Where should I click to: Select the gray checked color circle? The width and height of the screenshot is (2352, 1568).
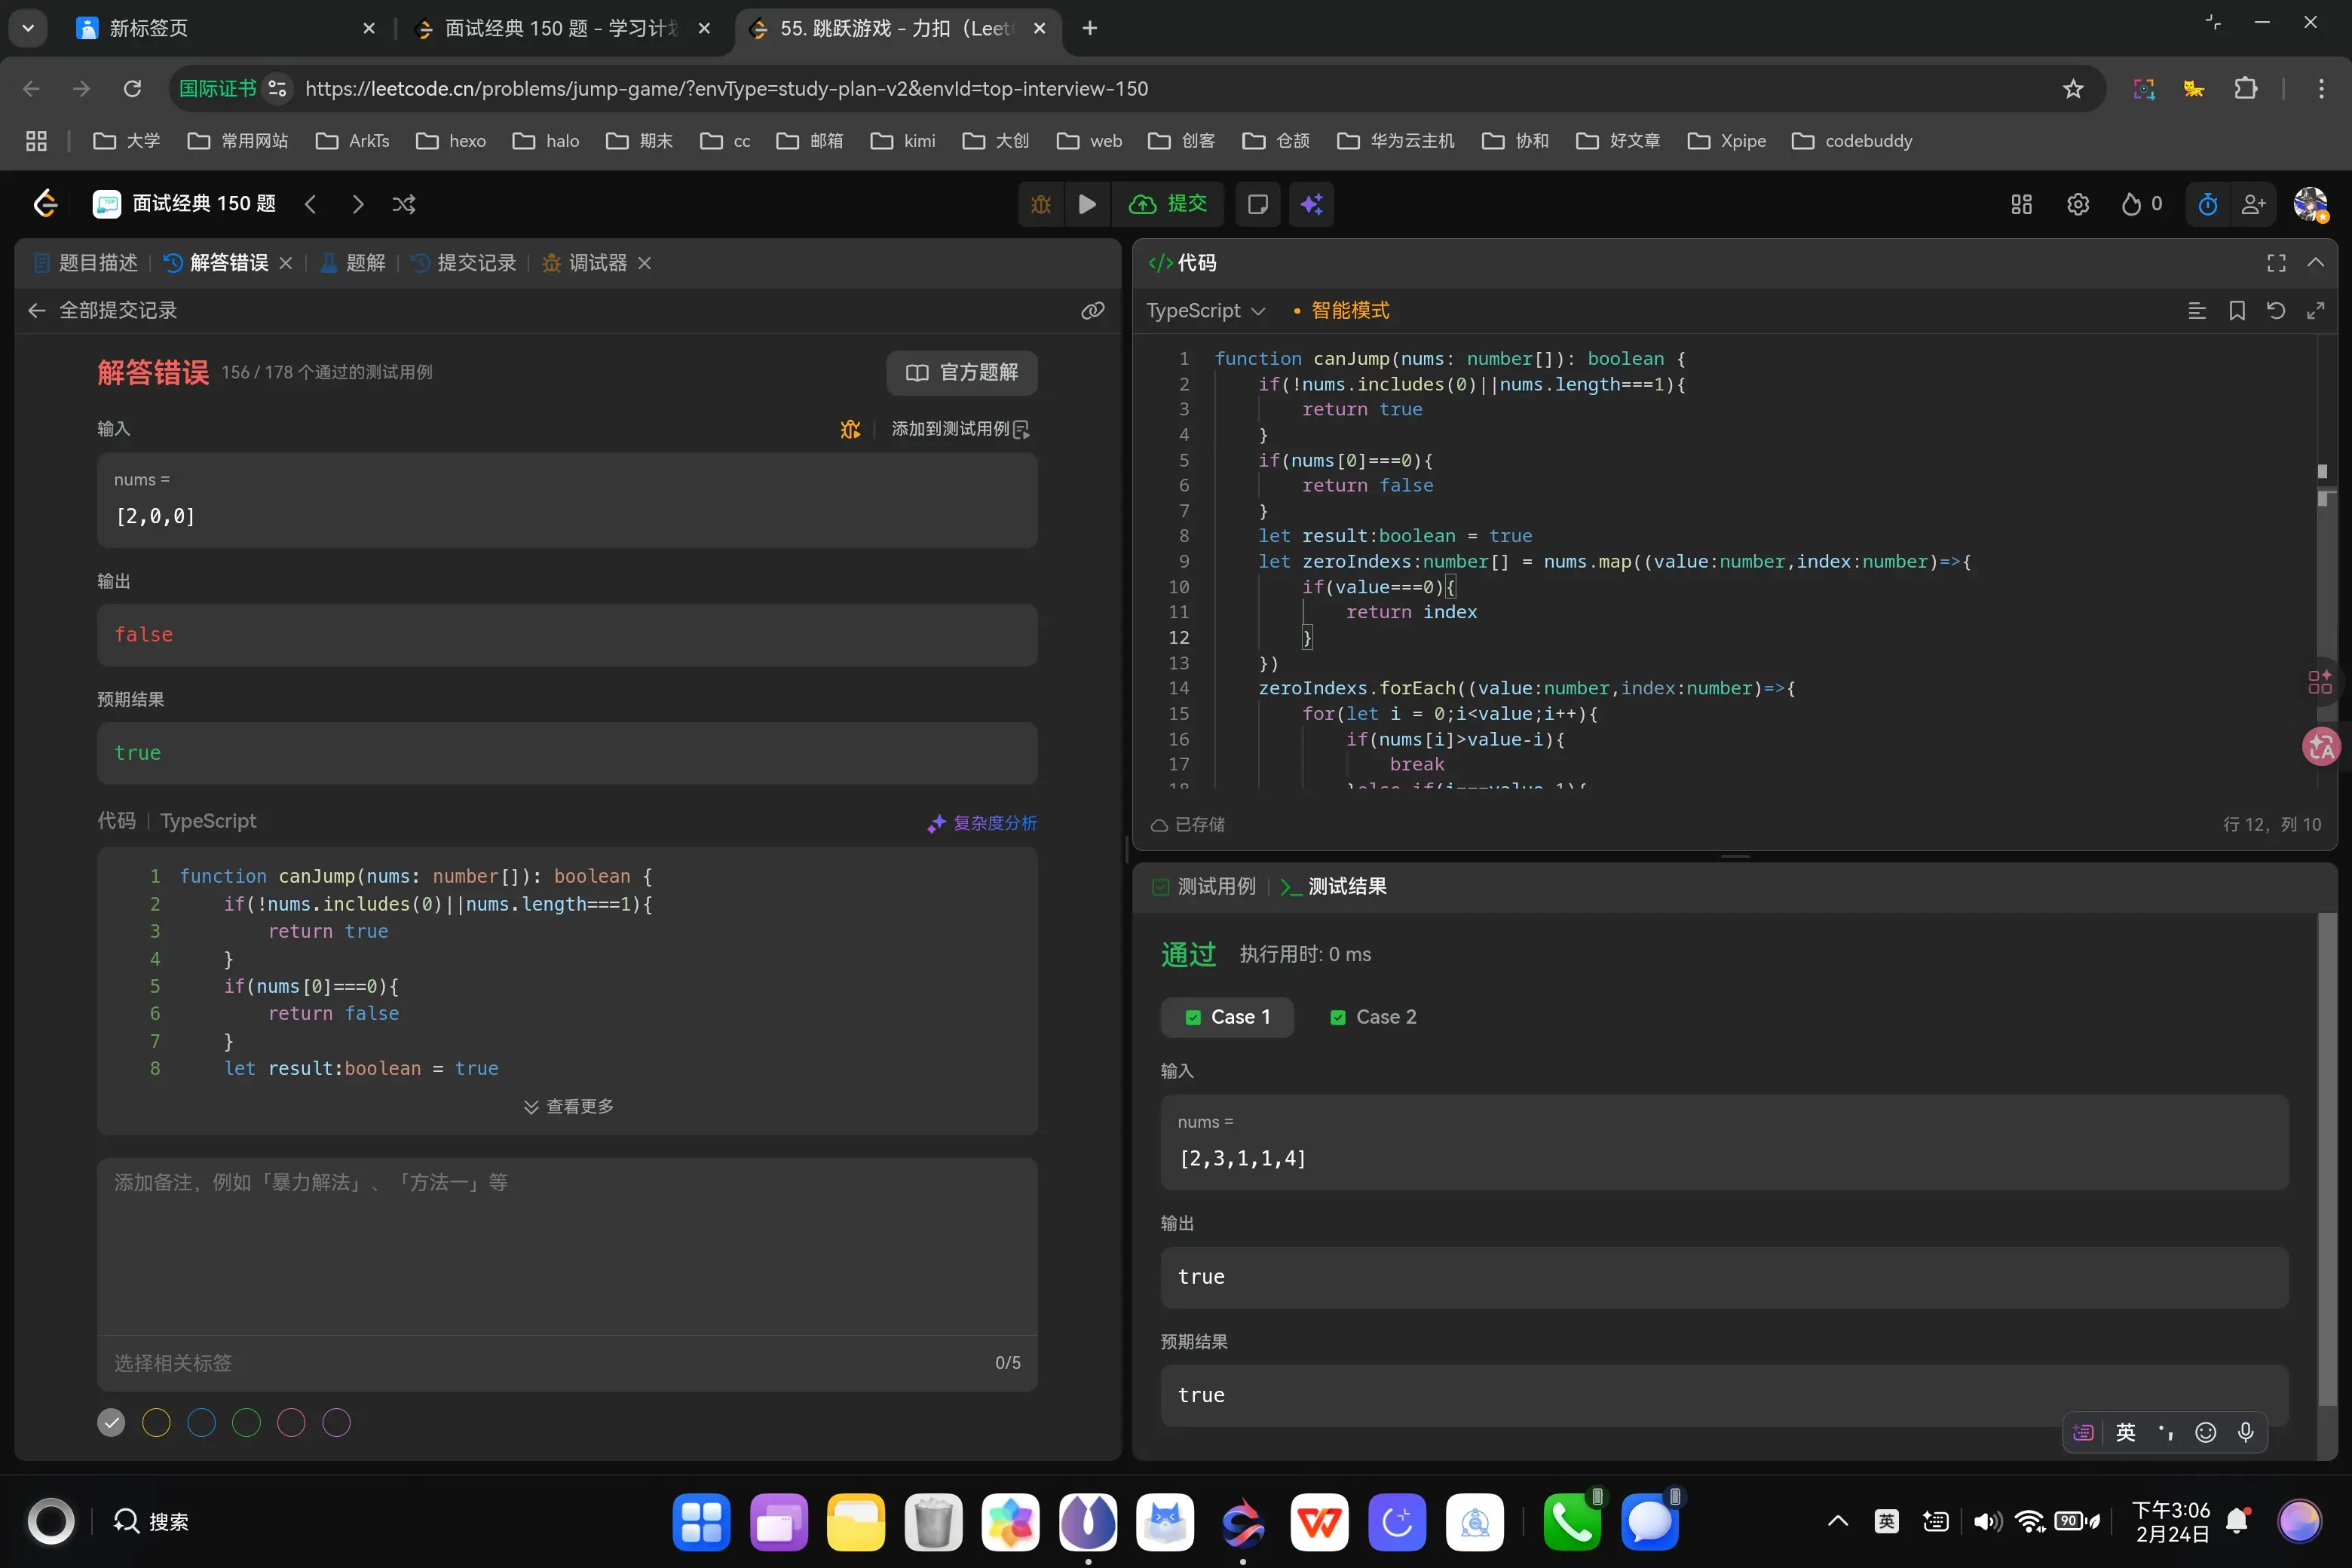(111, 1422)
